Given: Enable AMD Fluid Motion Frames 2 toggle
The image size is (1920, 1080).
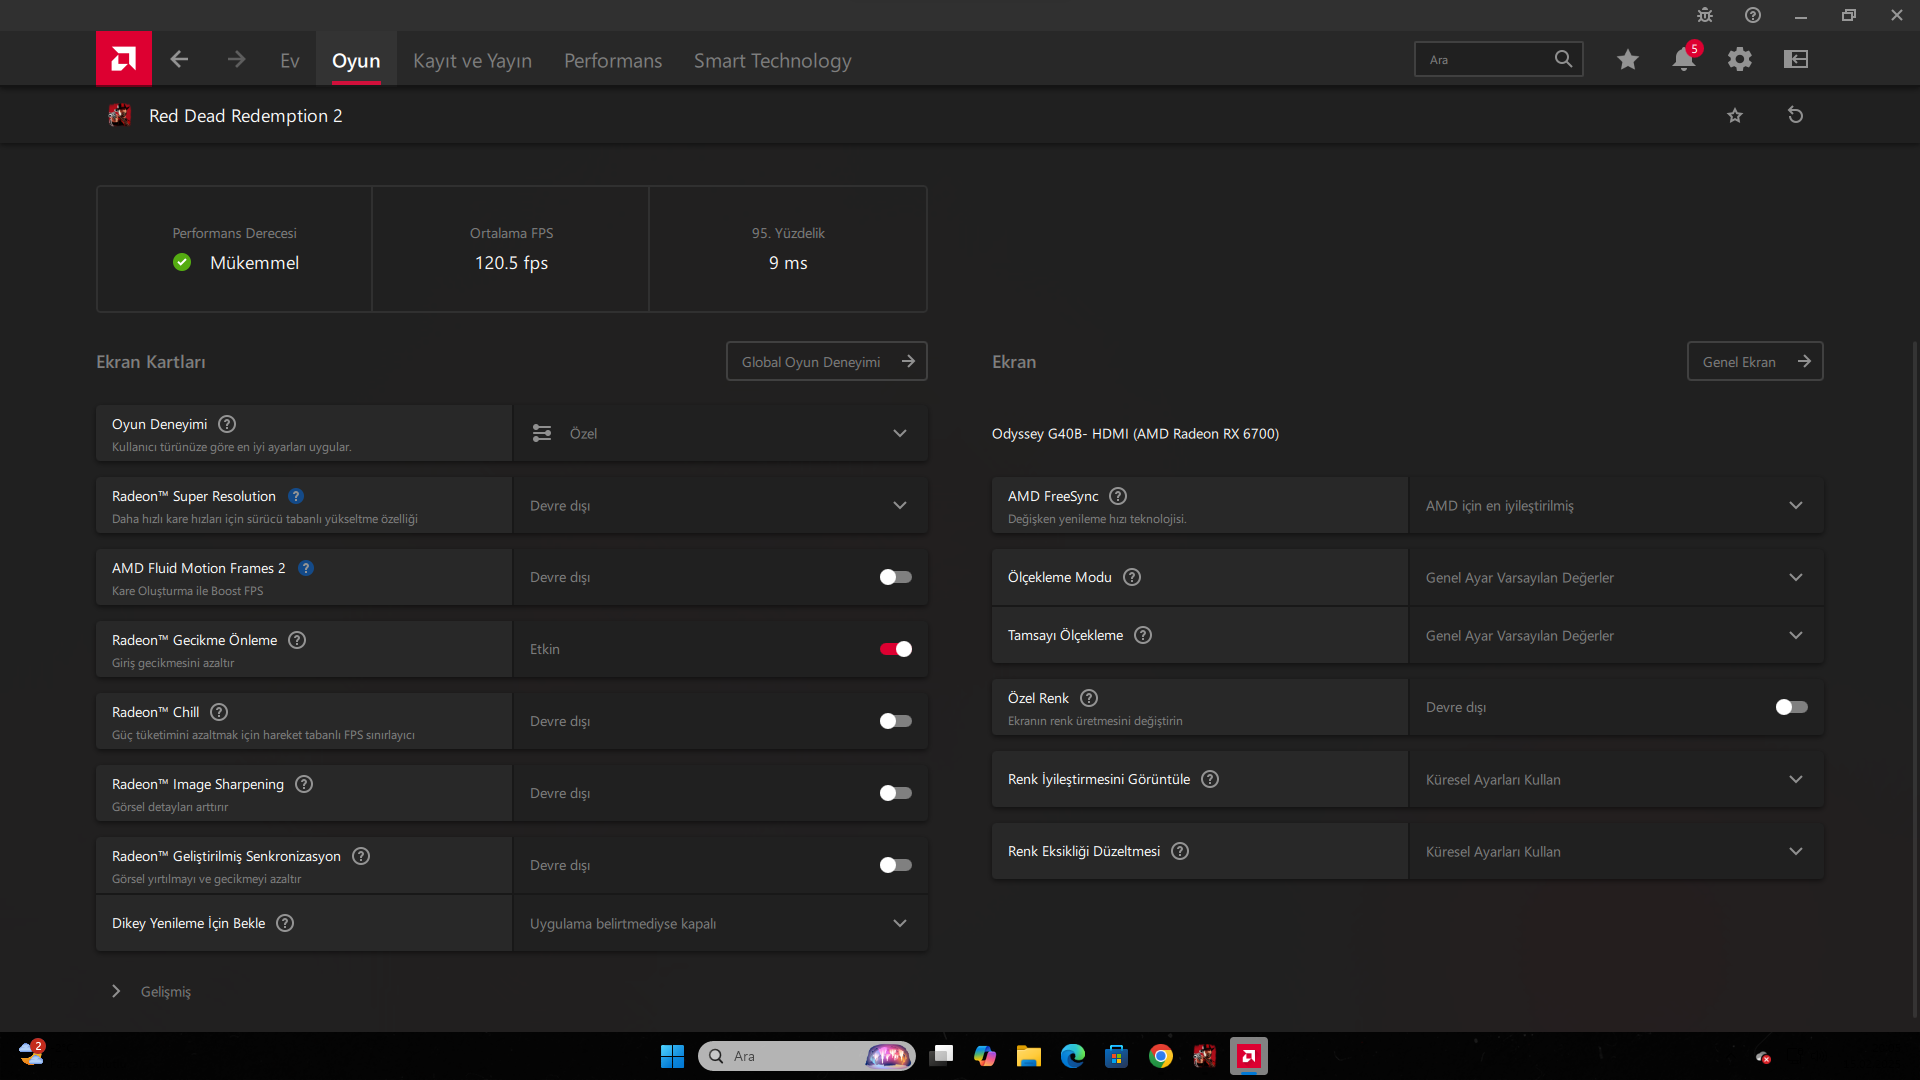Looking at the screenshot, I should pyautogui.click(x=895, y=577).
